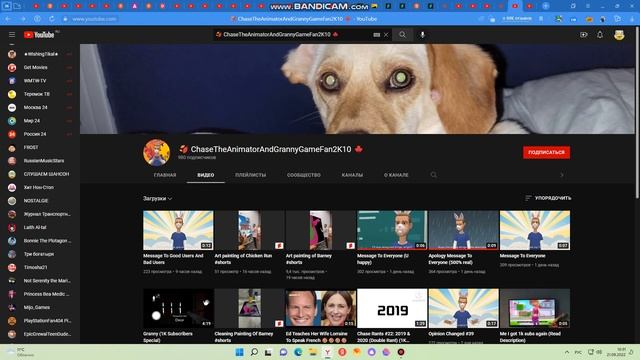The width and height of the screenshot is (640, 360).
Task: Click the browser back arrow
Action: [x=8, y=19]
